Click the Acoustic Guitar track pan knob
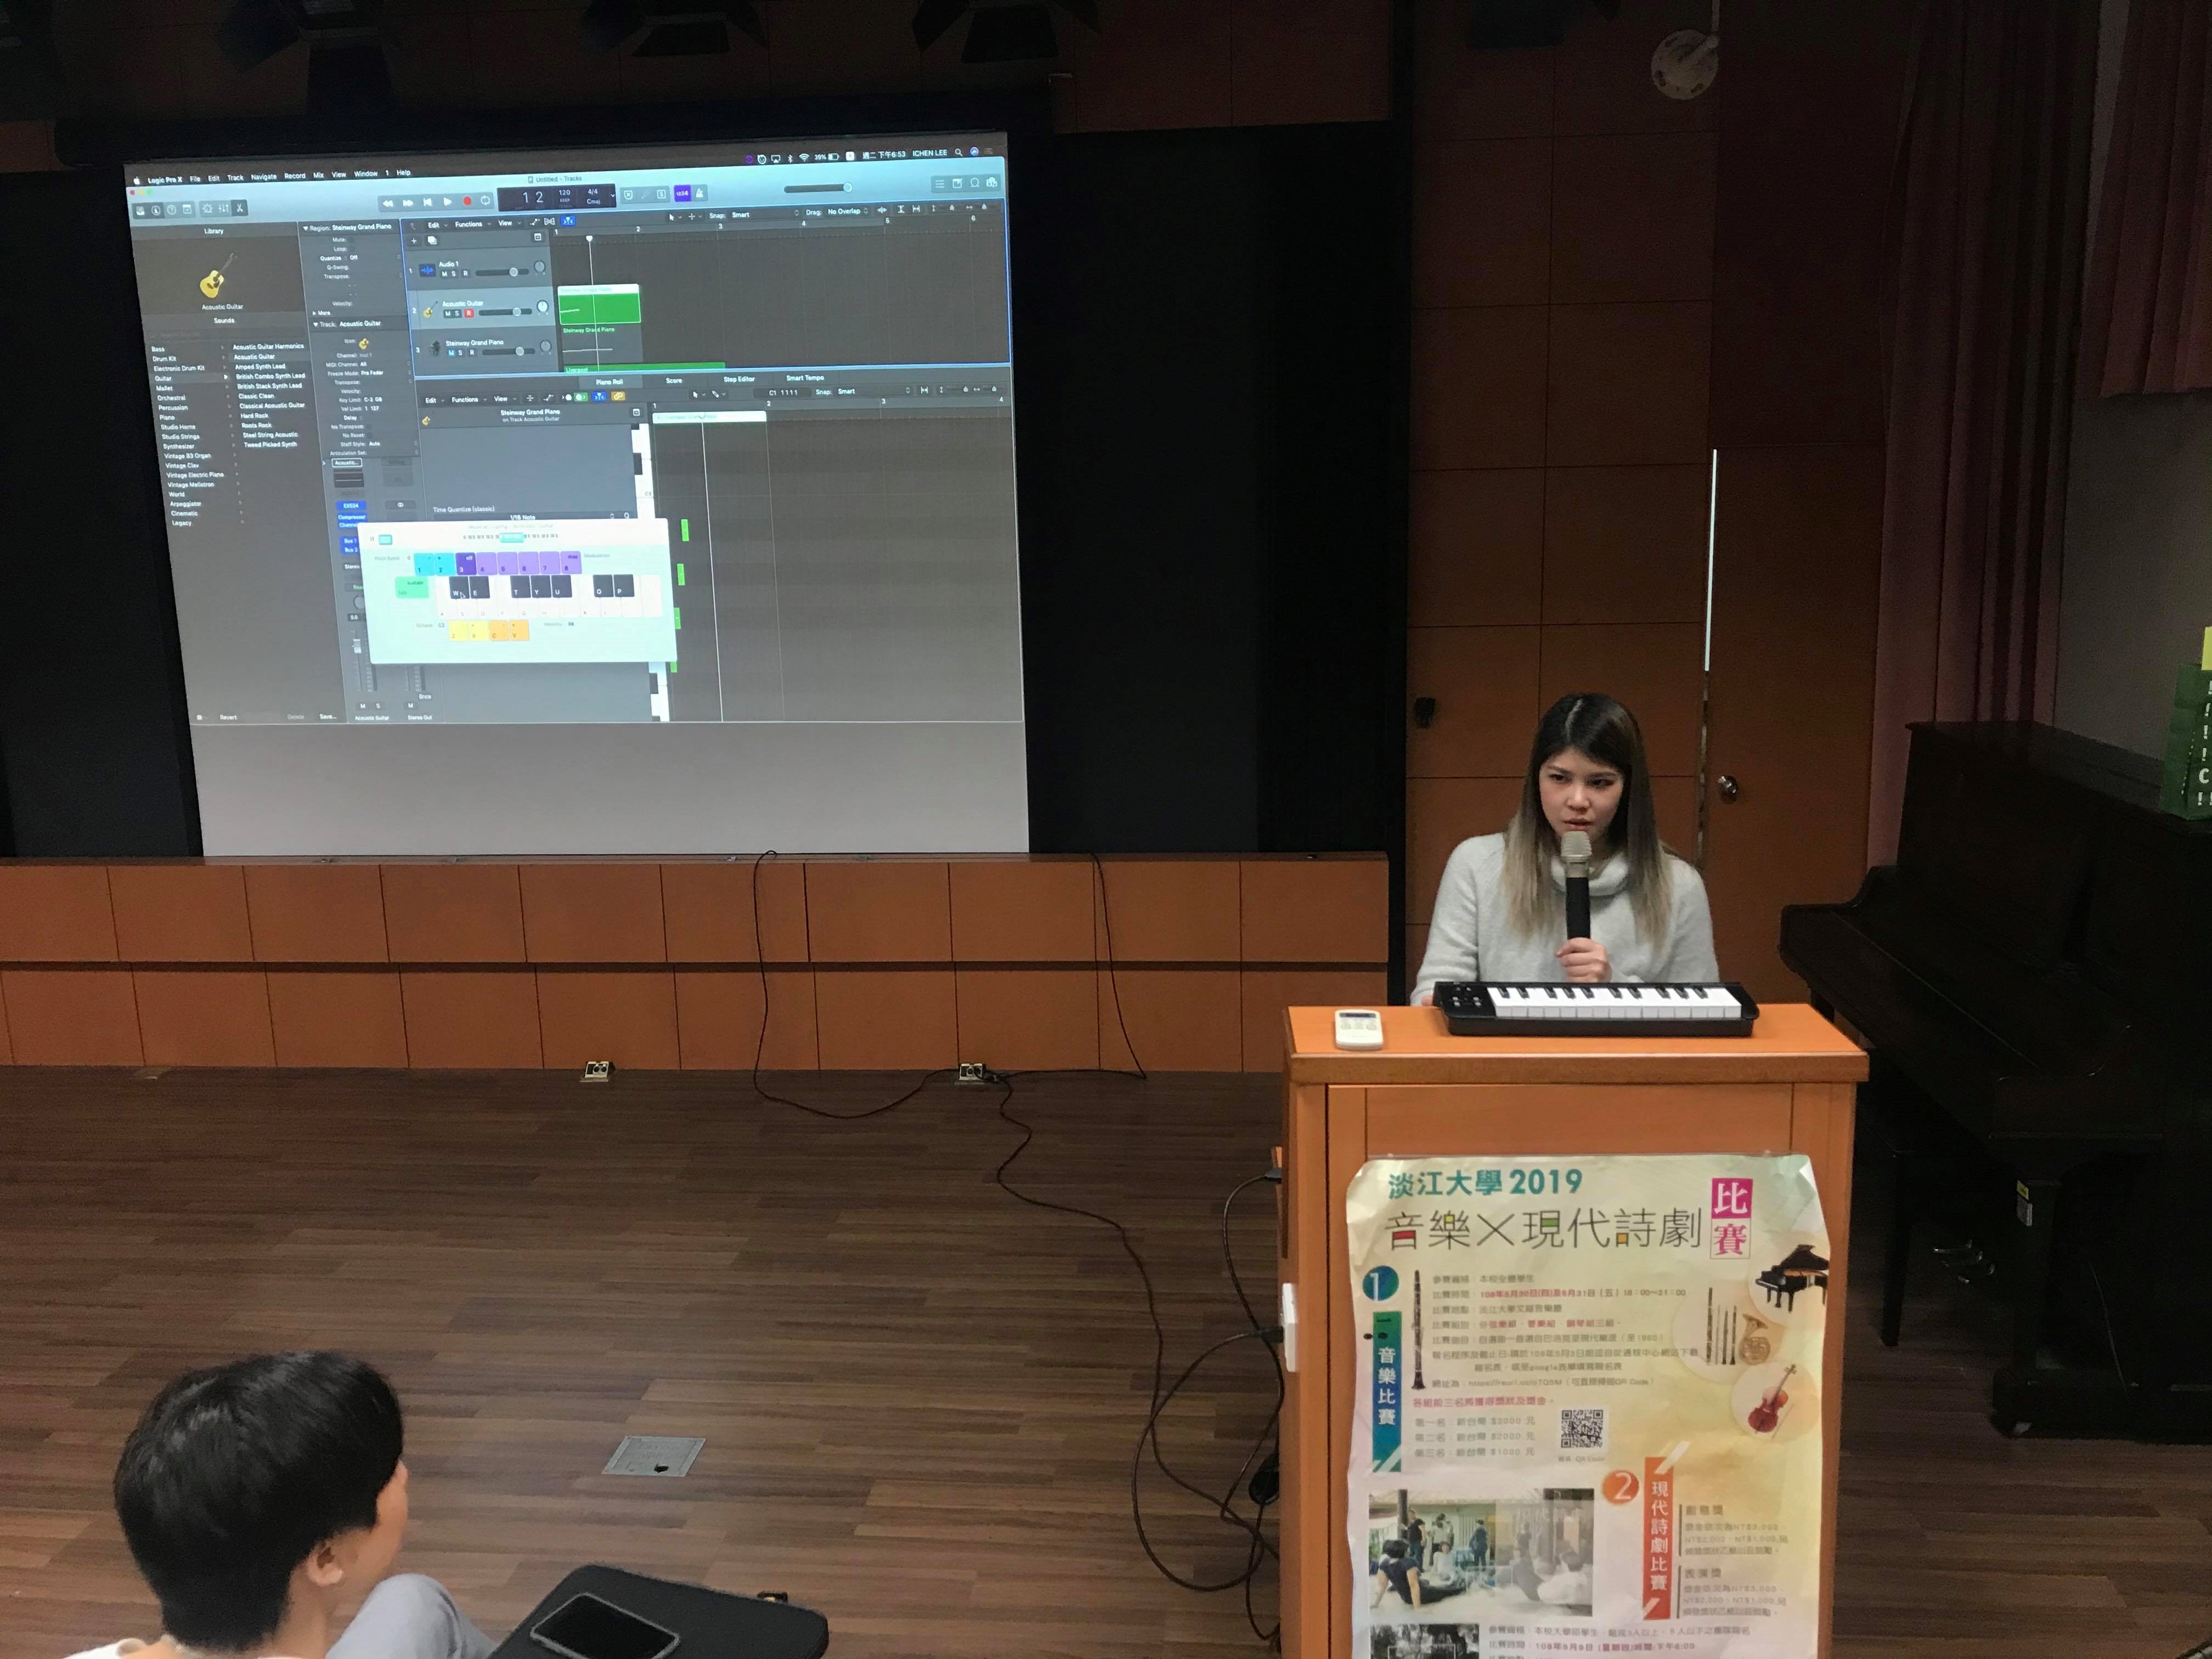Screen dimensions: 2212x1659 click(542, 307)
